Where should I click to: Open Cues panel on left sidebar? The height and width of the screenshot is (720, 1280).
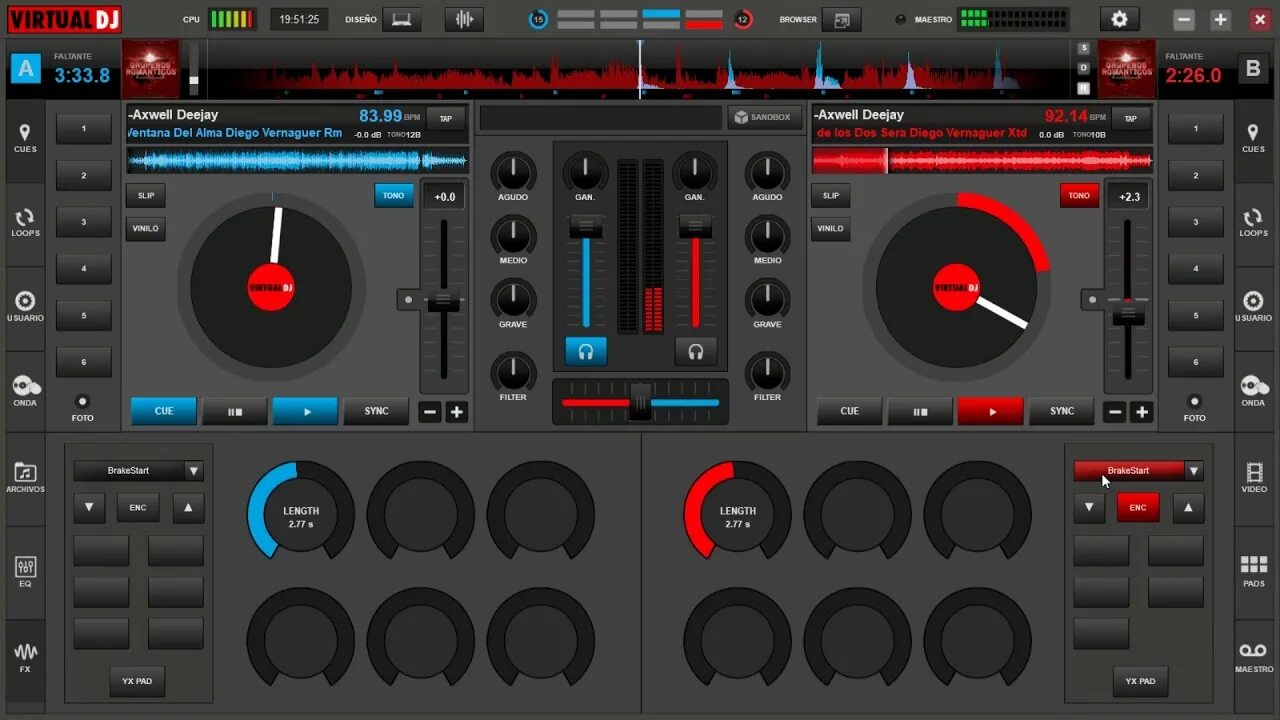pos(25,138)
